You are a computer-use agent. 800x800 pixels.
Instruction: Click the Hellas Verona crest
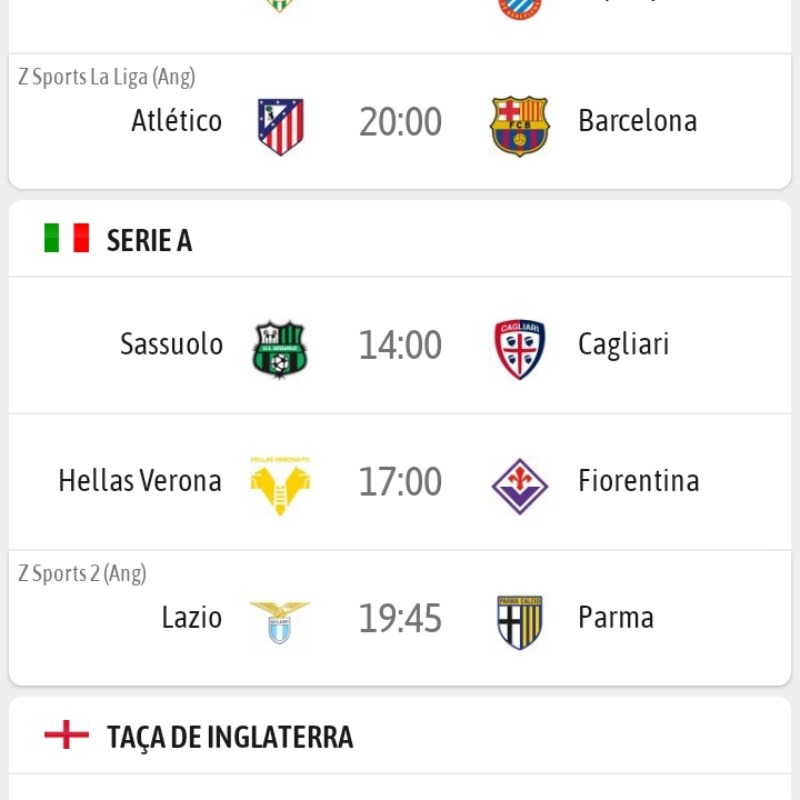pyautogui.click(x=280, y=486)
